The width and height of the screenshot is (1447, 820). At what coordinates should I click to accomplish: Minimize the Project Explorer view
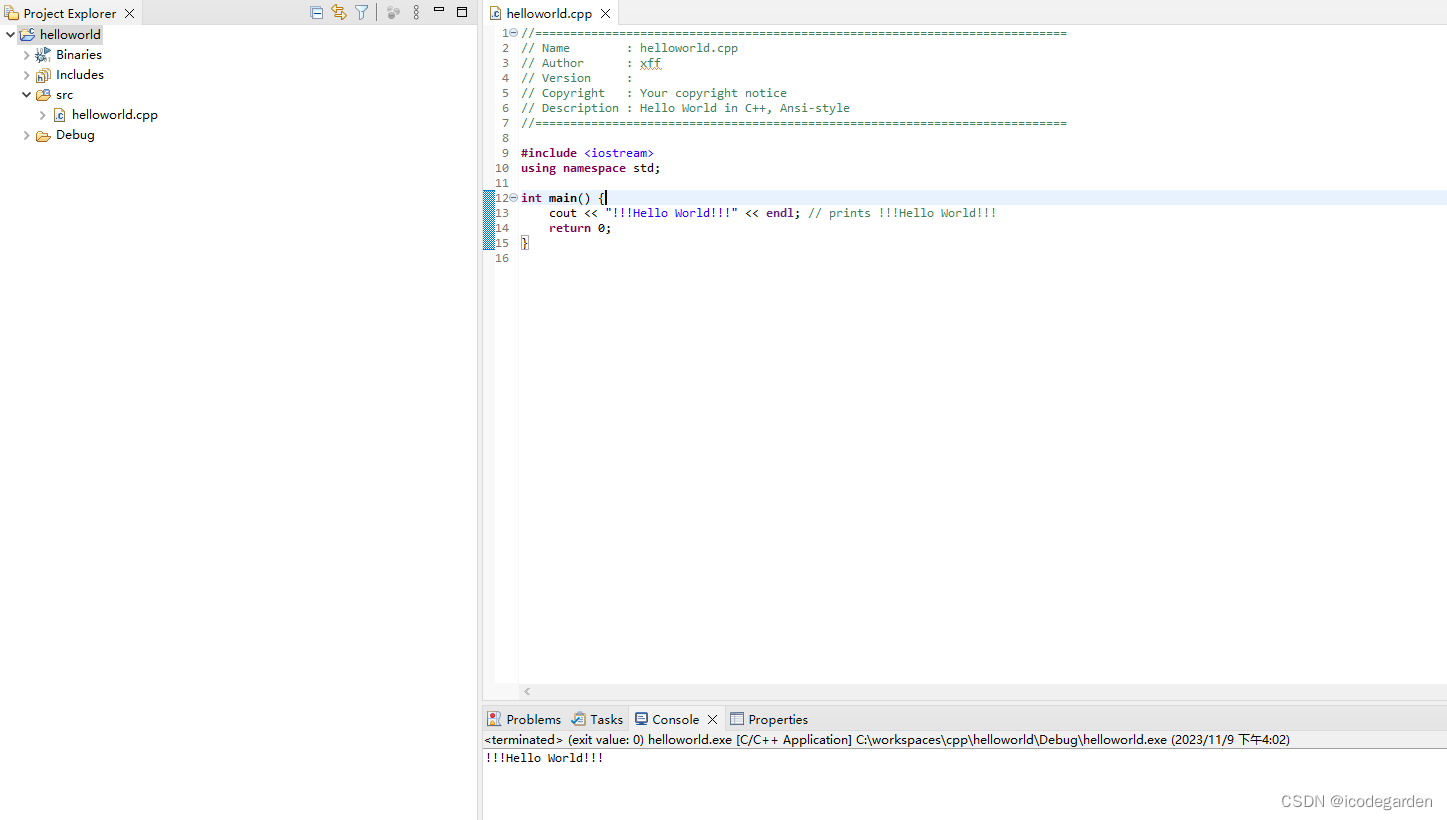click(x=439, y=11)
